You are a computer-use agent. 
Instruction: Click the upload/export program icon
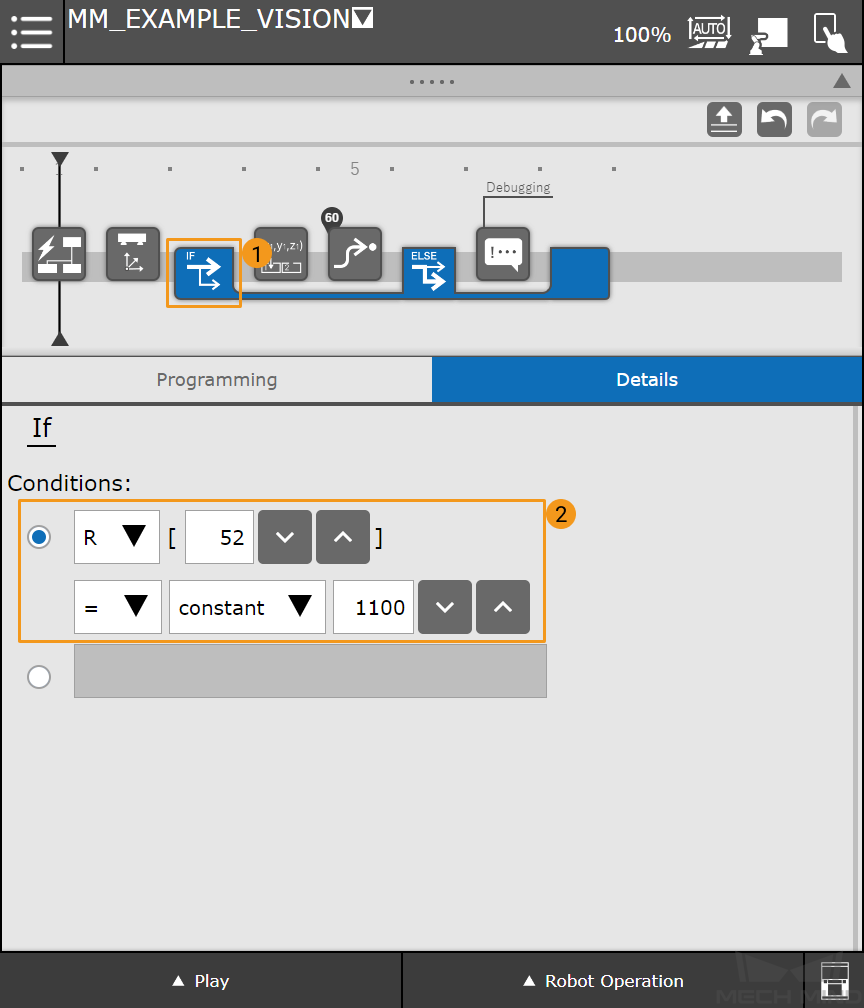point(724,120)
